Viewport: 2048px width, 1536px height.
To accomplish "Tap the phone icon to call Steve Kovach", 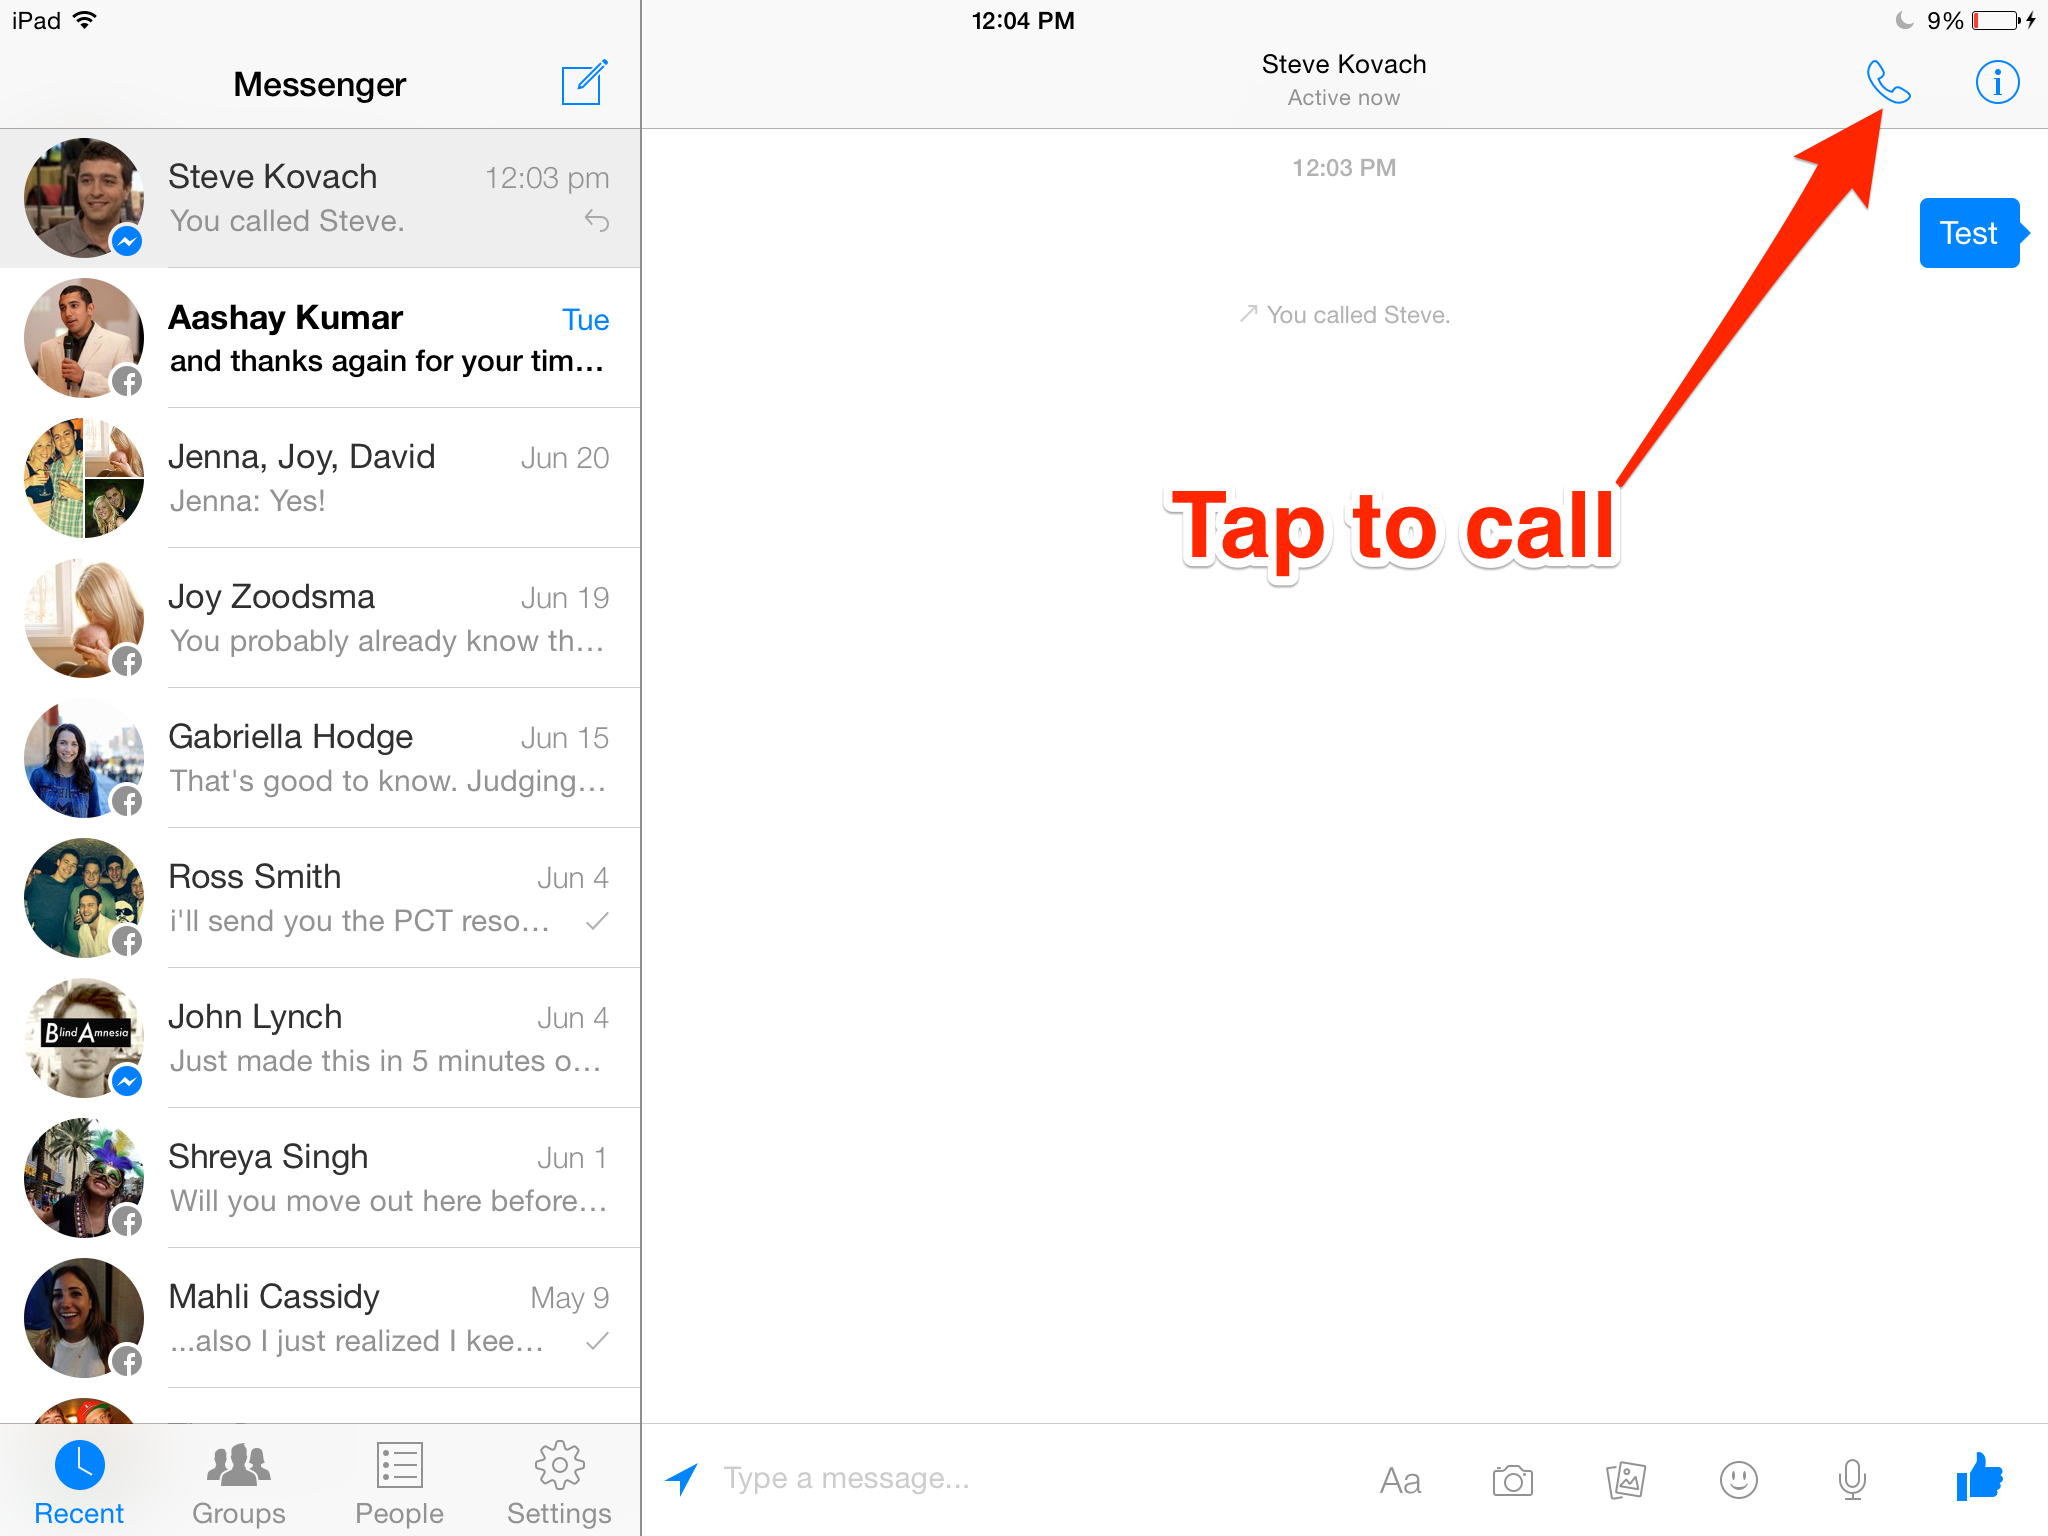I will (x=1888, y=83).
